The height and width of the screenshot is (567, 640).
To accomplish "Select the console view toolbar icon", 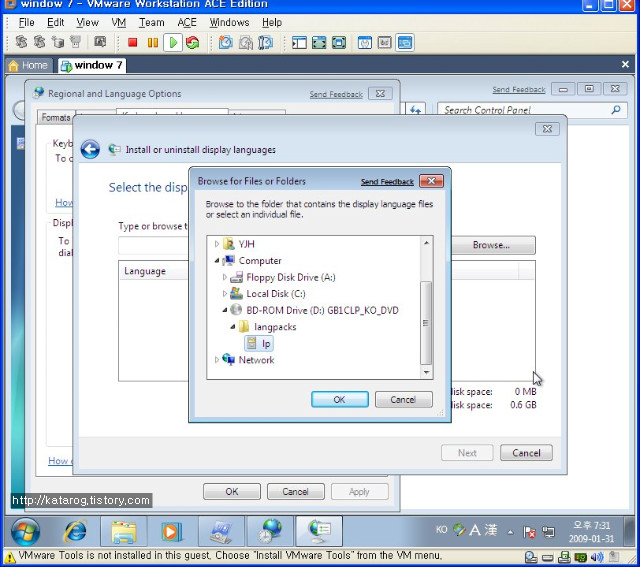I will pos(404,42).
